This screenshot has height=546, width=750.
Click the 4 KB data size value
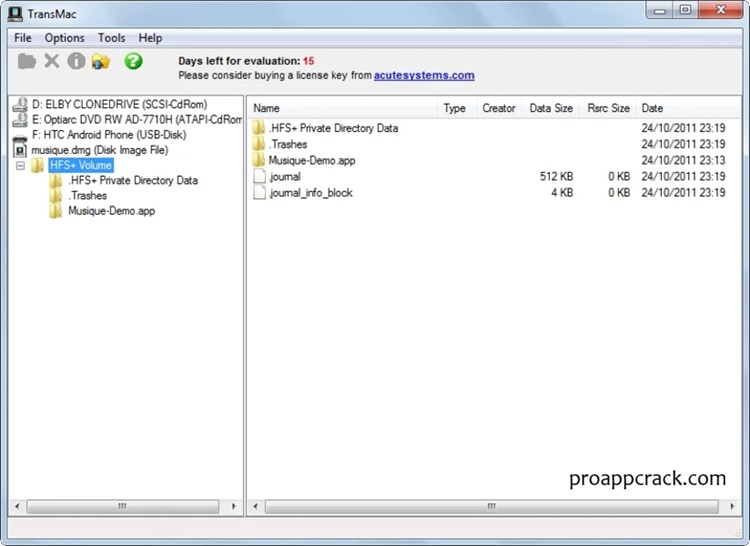[x=562, y=193]
